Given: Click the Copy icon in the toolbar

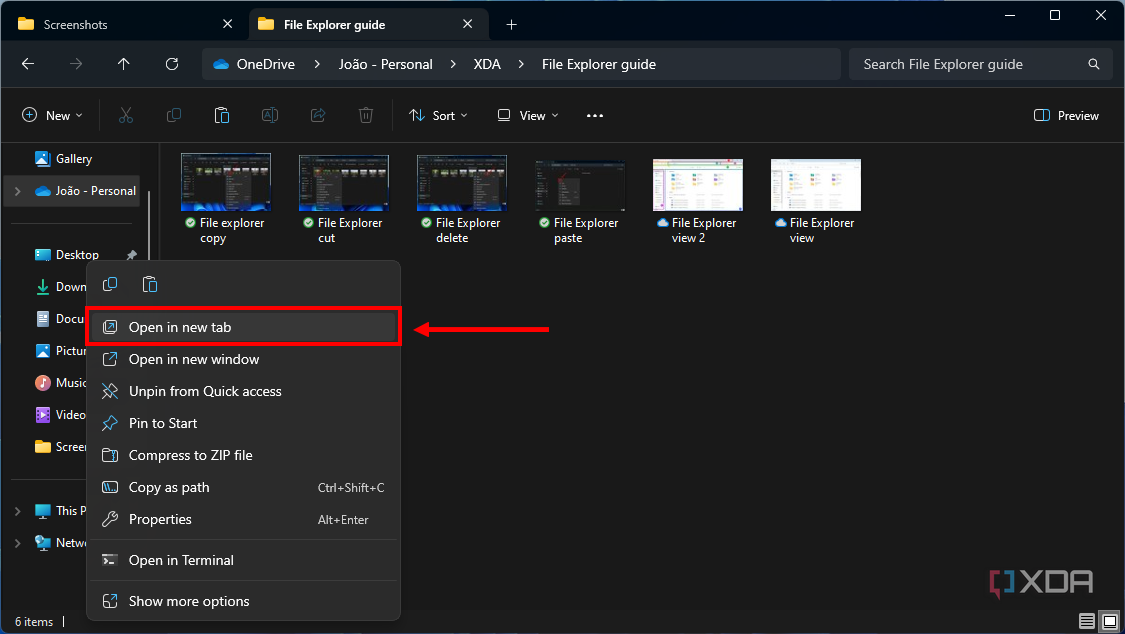Looking at the screenshot, I should click(173, 115).
